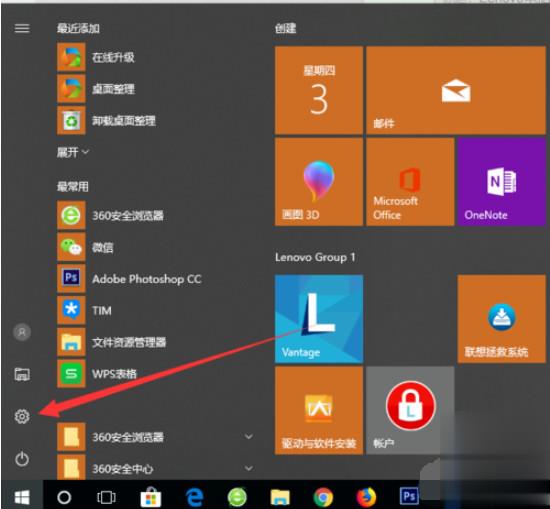The image size is (550, 509).
Task: Launch Lenovo Vantage tile
Action: (x=319, y=319)
